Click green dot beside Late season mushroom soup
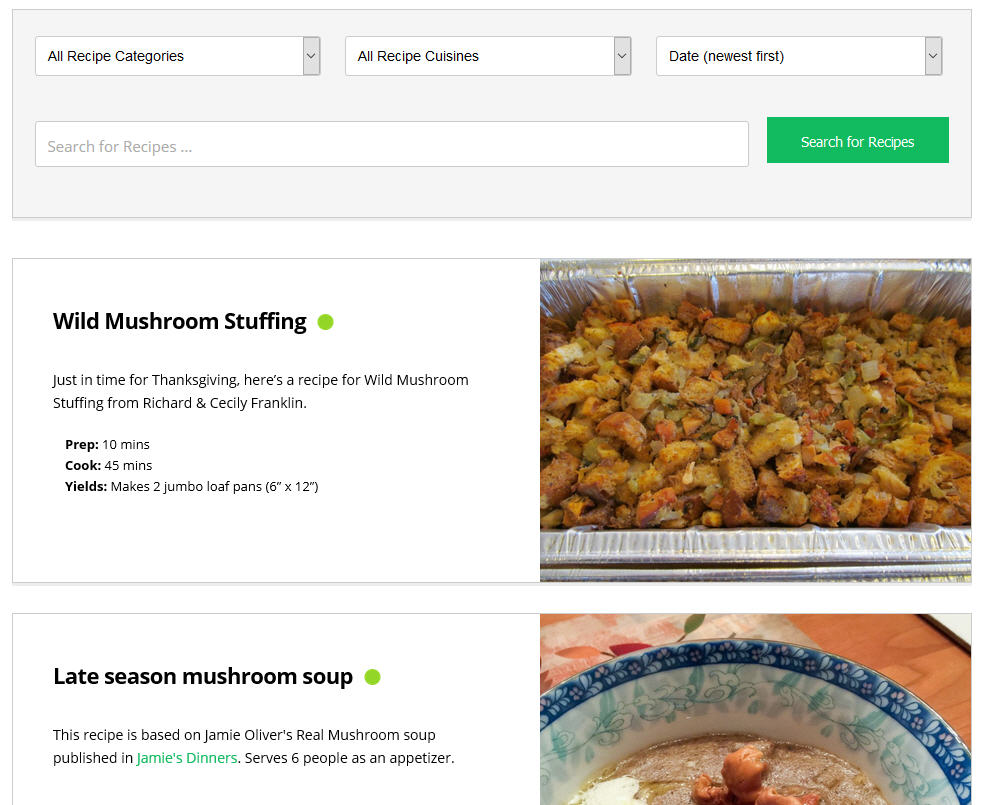The image size is (997, 805). (x=373, y=677)
